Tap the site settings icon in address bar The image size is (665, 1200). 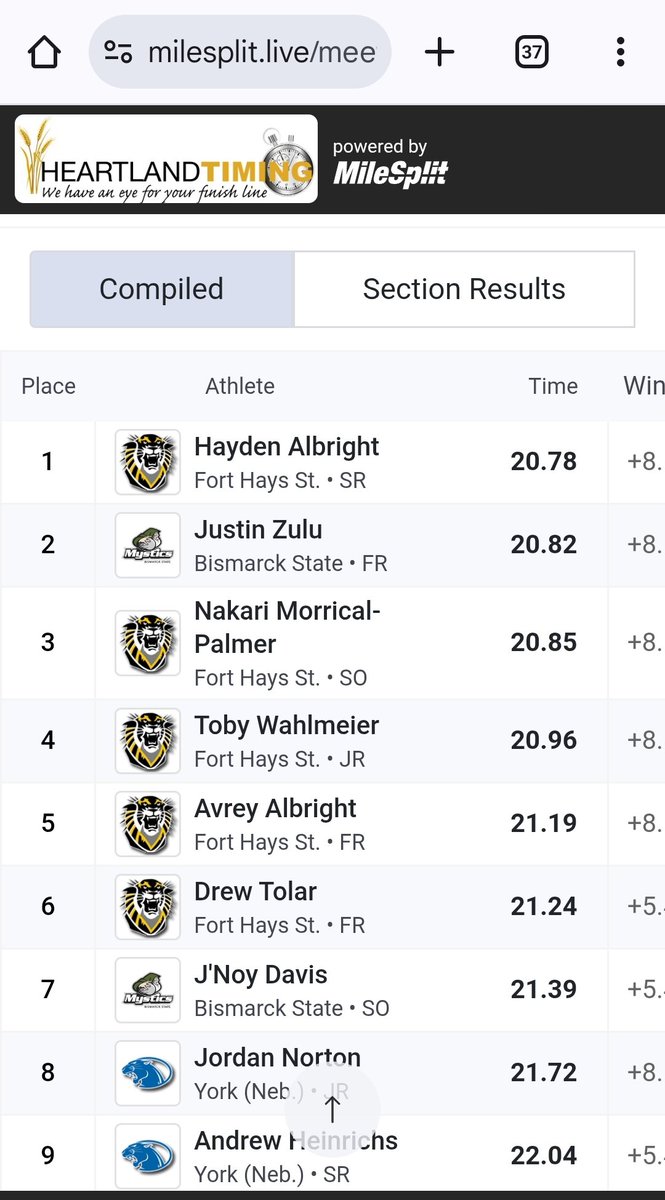(x=119, y=52)
